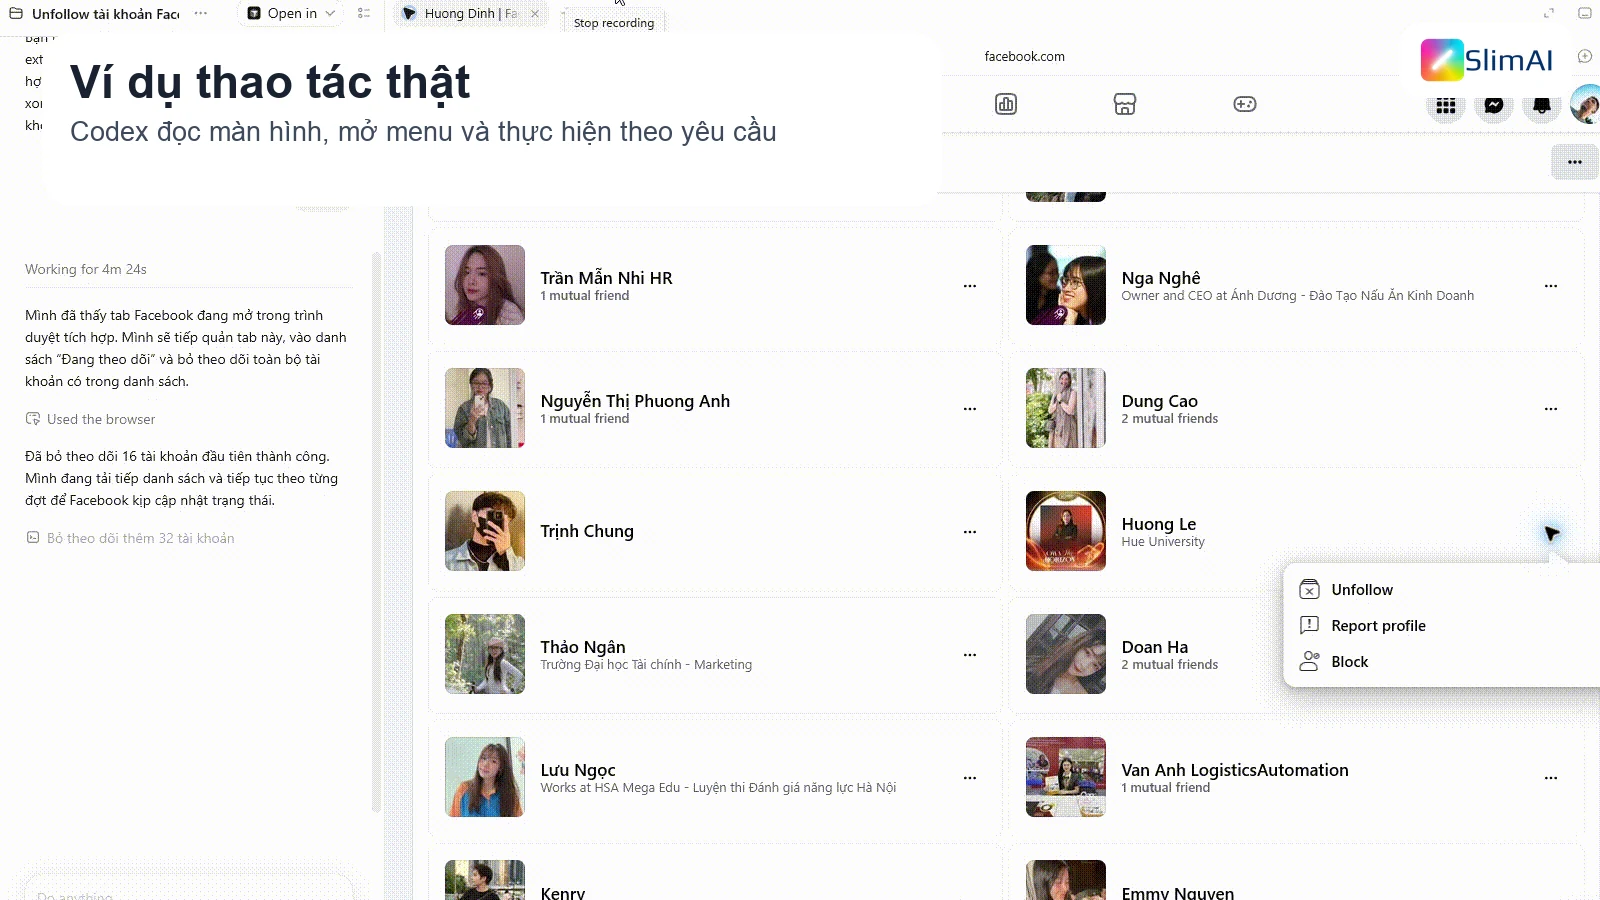Open the Facebook bar chart dashboard icon
The image size is (1600, 900).
tap(1006, 104)
